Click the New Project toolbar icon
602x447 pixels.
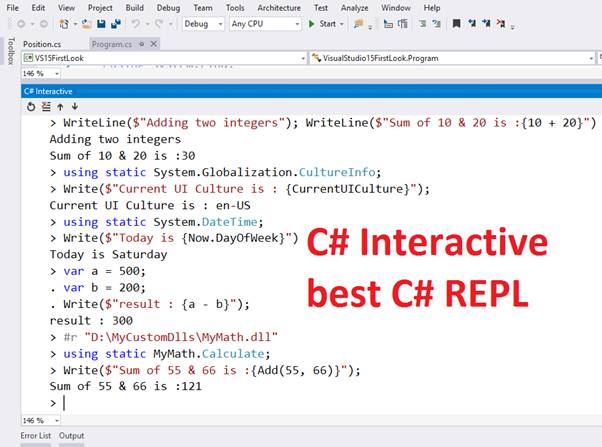[x=64, y=24]
